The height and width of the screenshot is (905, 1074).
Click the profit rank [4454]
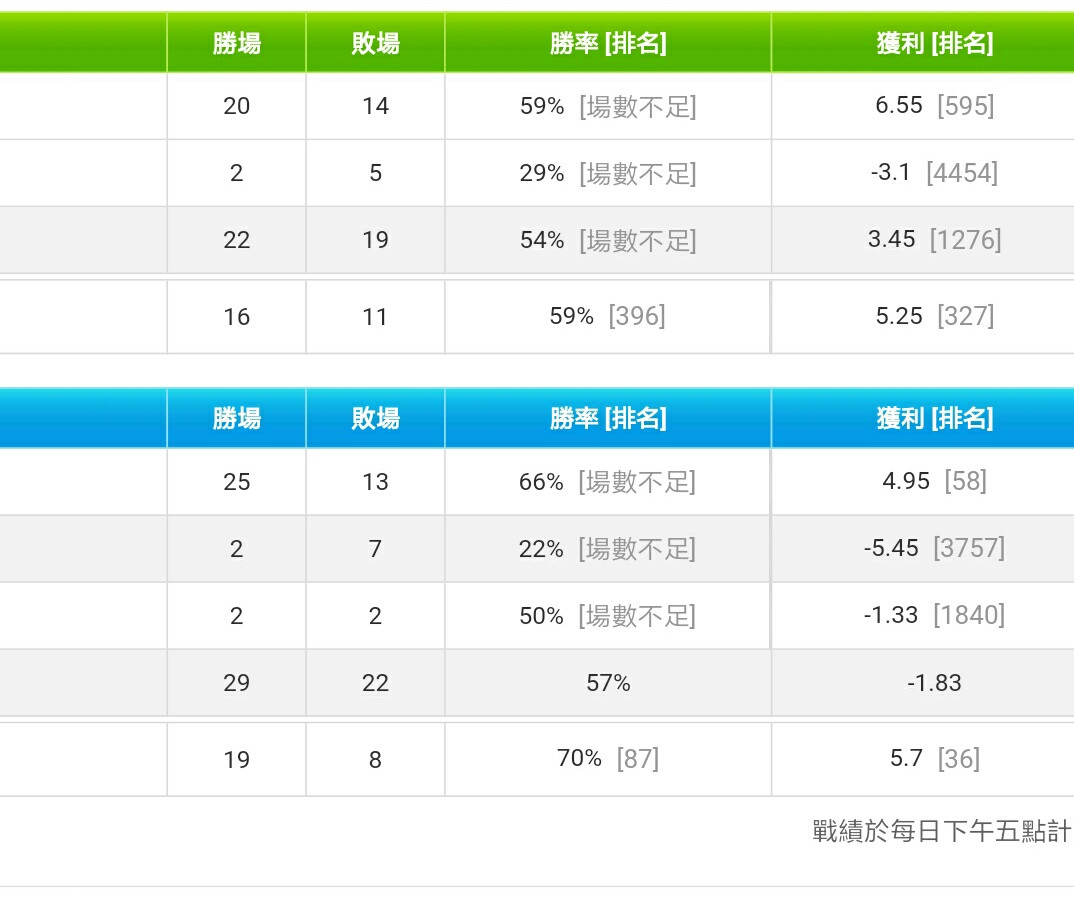[x=962, y=173]
